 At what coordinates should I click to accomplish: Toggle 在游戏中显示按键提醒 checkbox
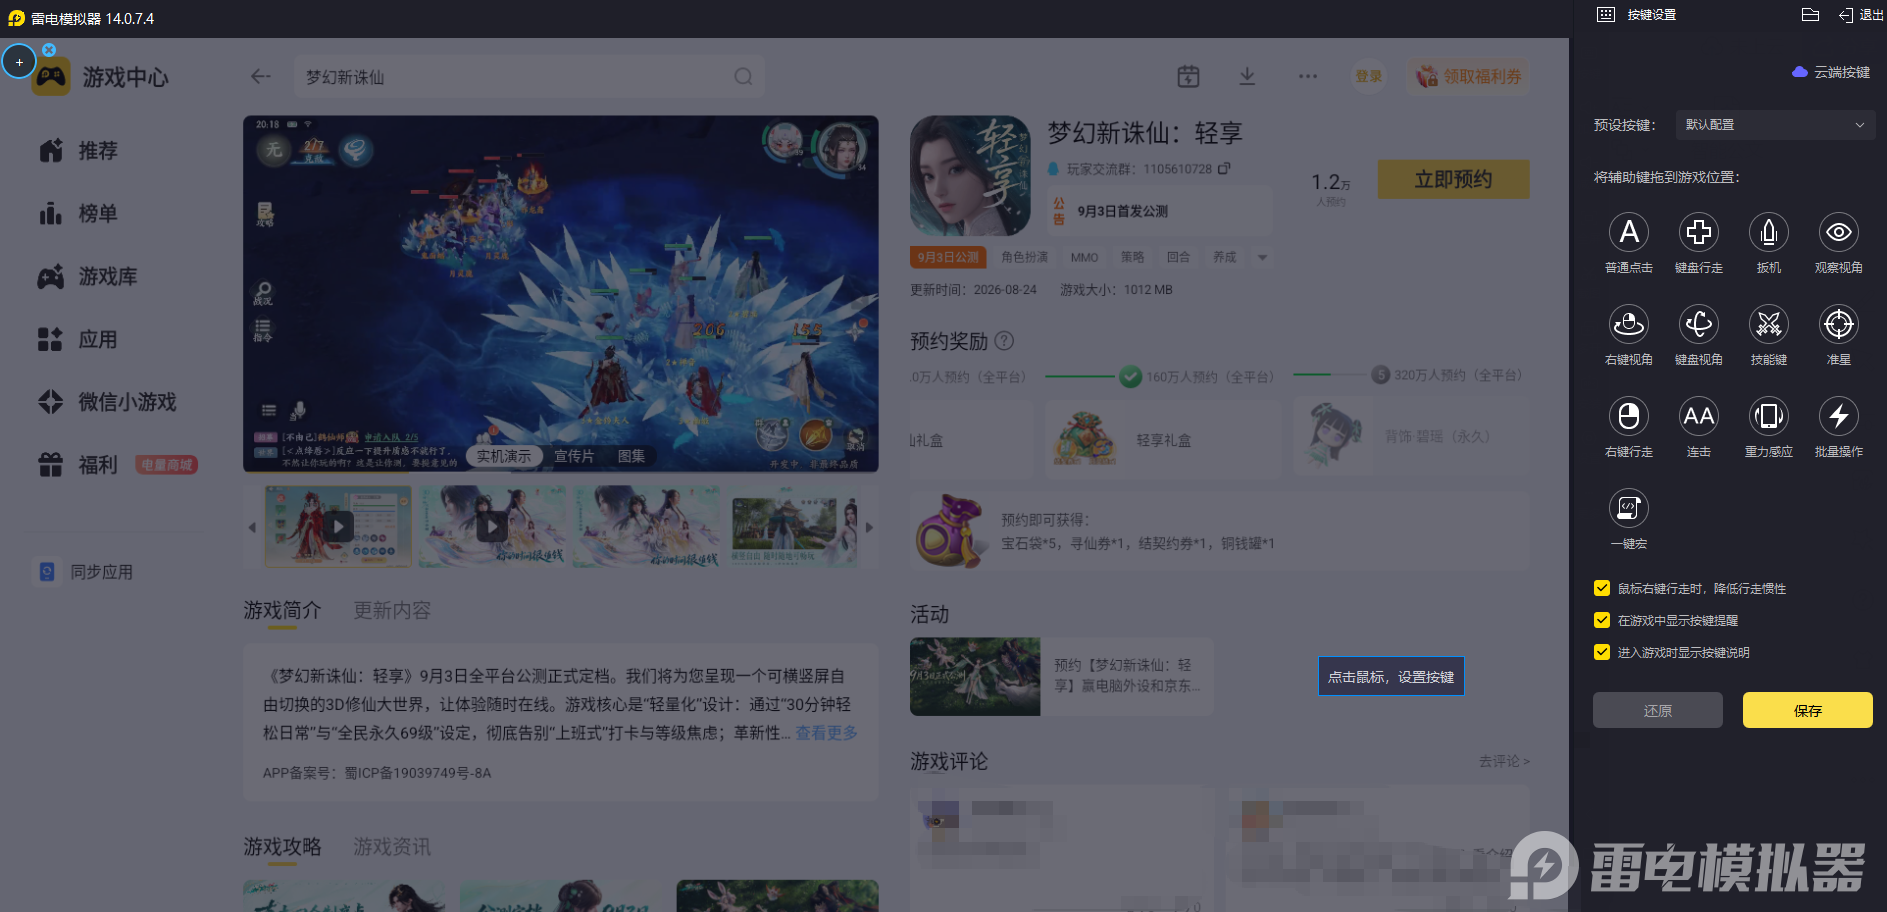[x=1602, y=620]
